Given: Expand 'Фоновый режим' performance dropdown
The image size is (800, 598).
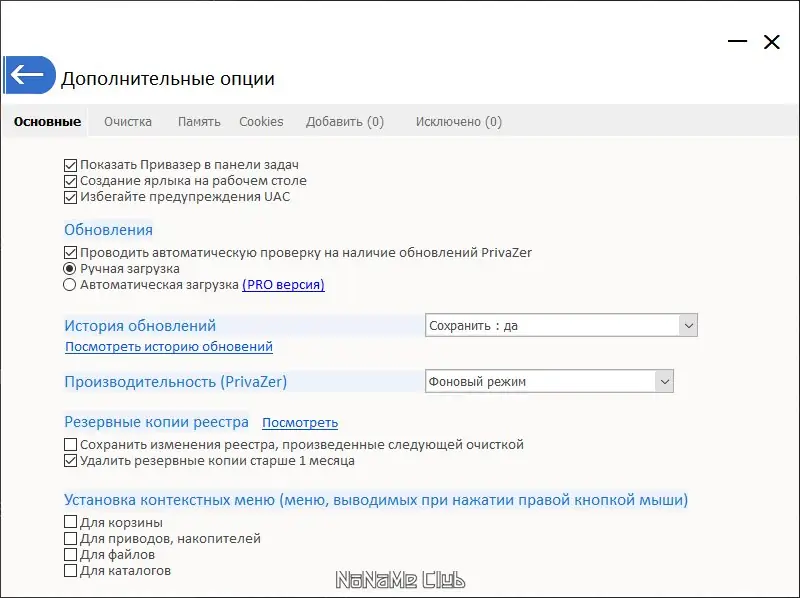Looking at the screenshot, I should (549, 381).
